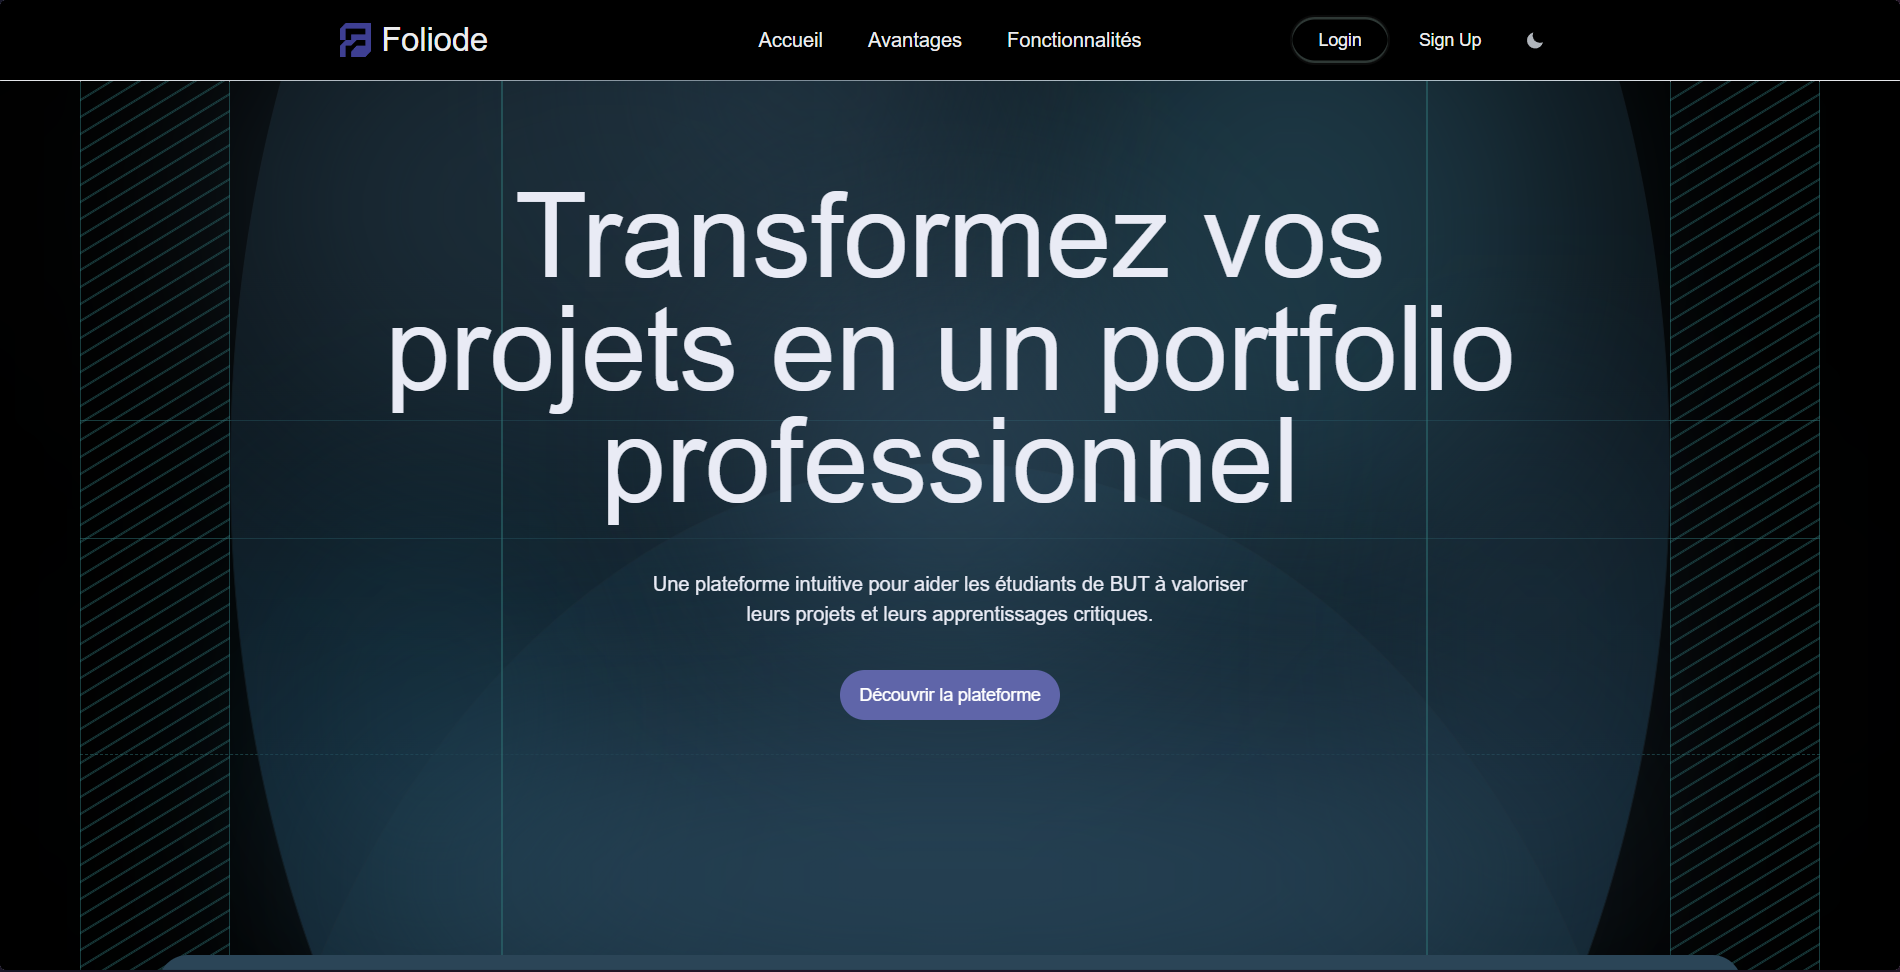Image resolution: width=1900 pixels, height=972 pixels.
Task: Toggle dark mode moon icon
Action: pos(1535,41)
